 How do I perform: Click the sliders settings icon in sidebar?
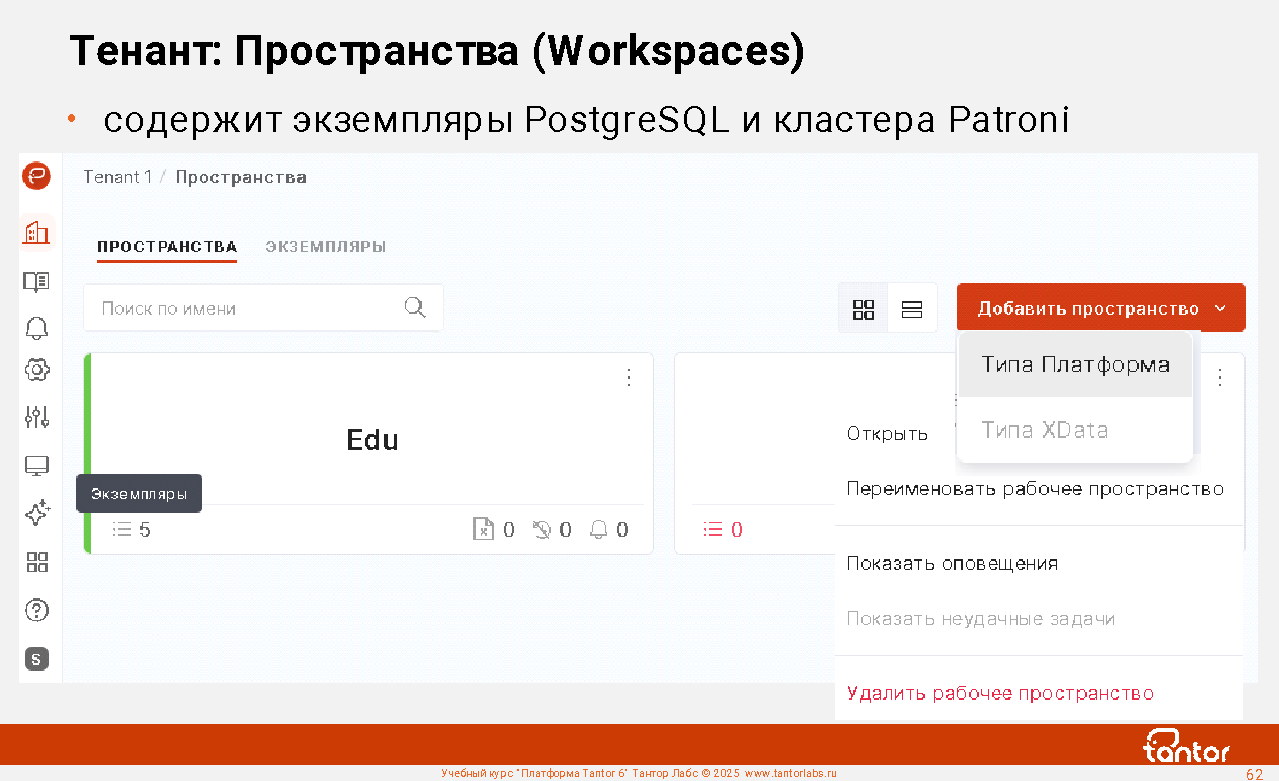tap(37, 416)
